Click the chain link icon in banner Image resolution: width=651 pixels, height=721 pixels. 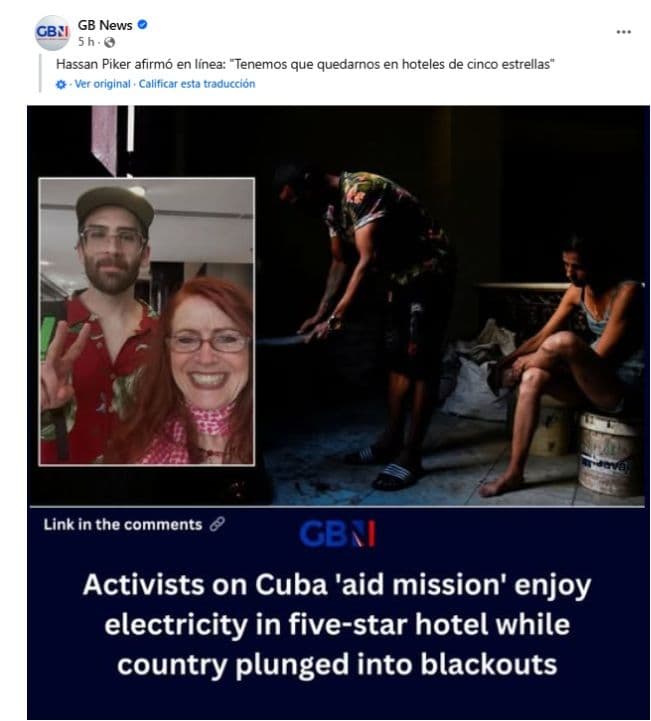[x=217, y=524]
